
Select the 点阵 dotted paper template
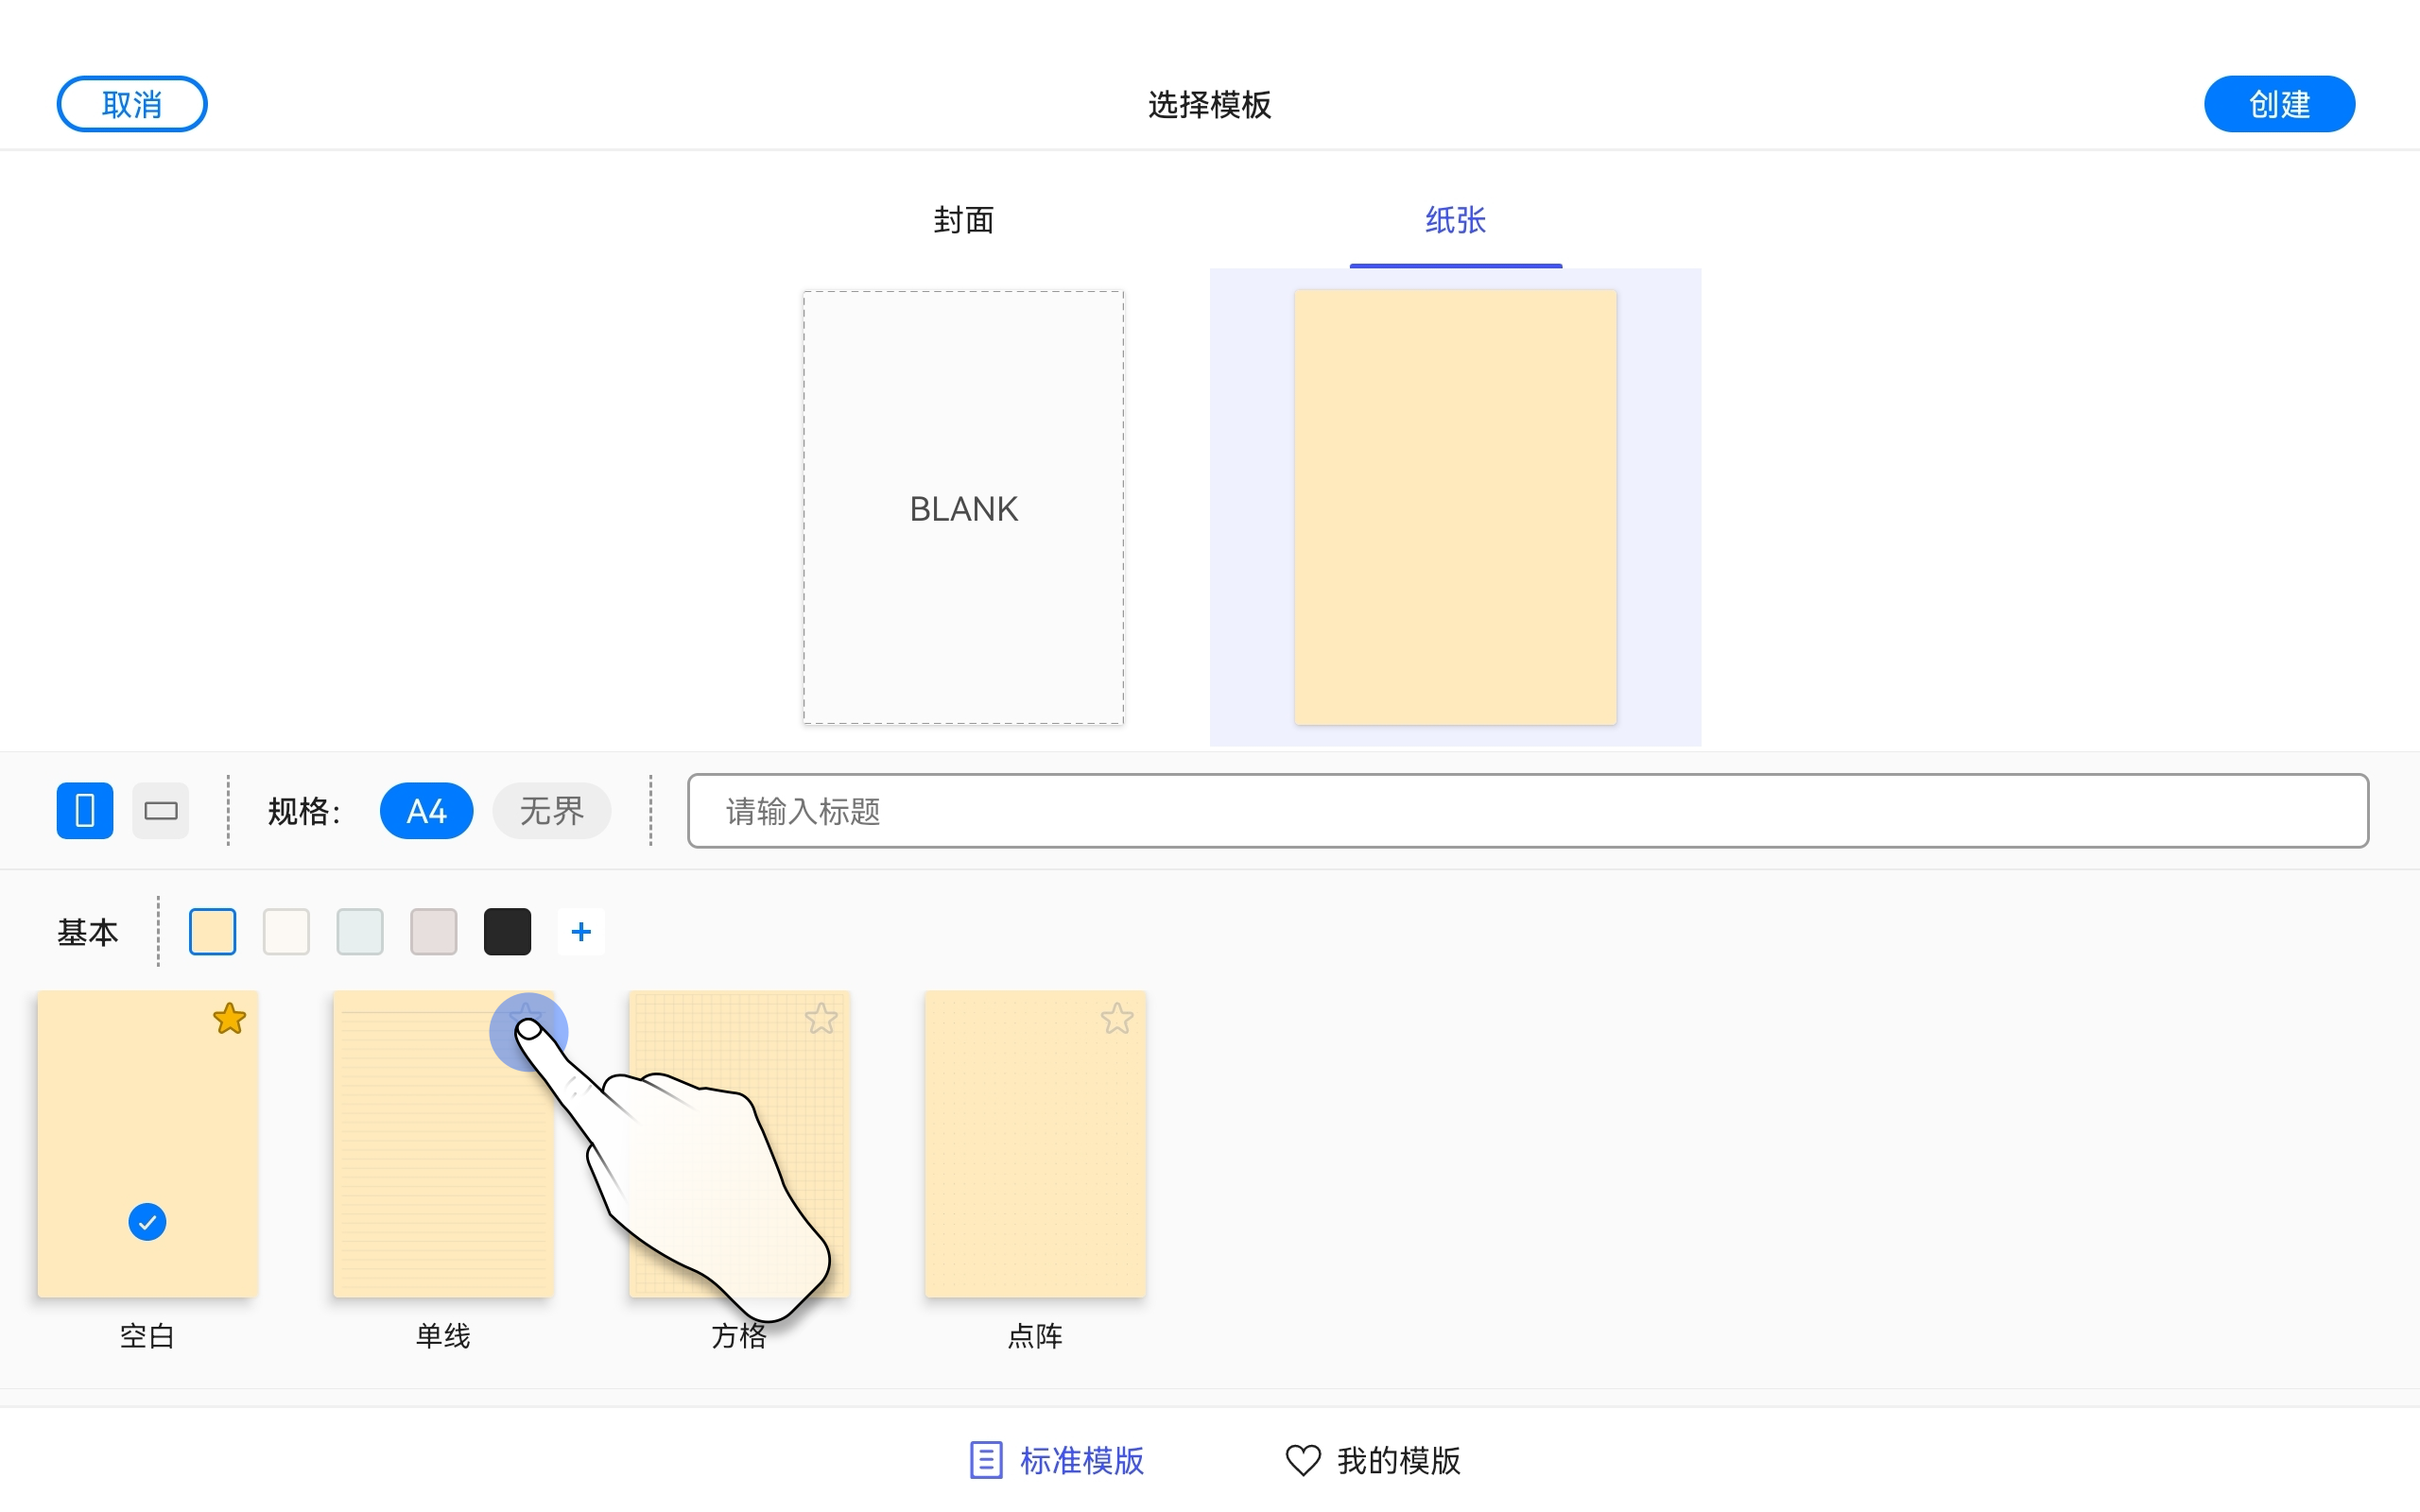click(x=1035, y=1144)
